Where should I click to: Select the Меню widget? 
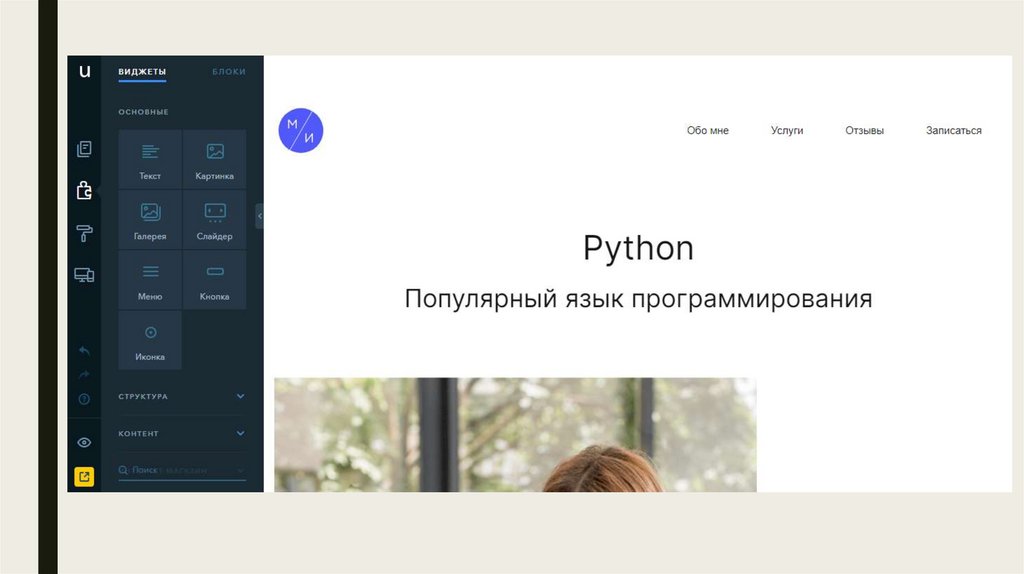pyautogui.click(x=150, y=280)
